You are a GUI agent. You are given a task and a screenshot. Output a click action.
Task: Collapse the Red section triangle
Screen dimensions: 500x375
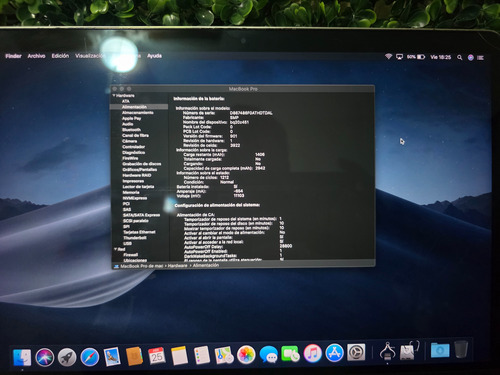(115, 249)
